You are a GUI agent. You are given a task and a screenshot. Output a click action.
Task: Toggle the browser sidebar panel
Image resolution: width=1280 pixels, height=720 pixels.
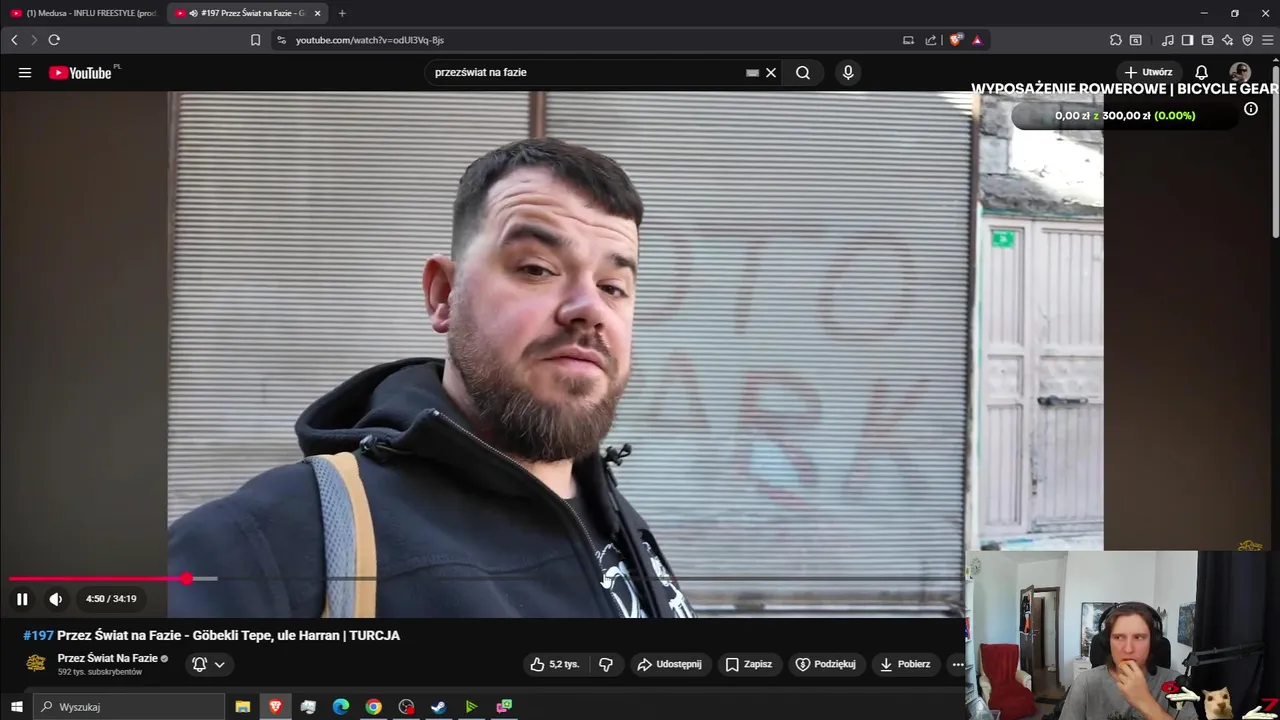[x=1187, y=40]
